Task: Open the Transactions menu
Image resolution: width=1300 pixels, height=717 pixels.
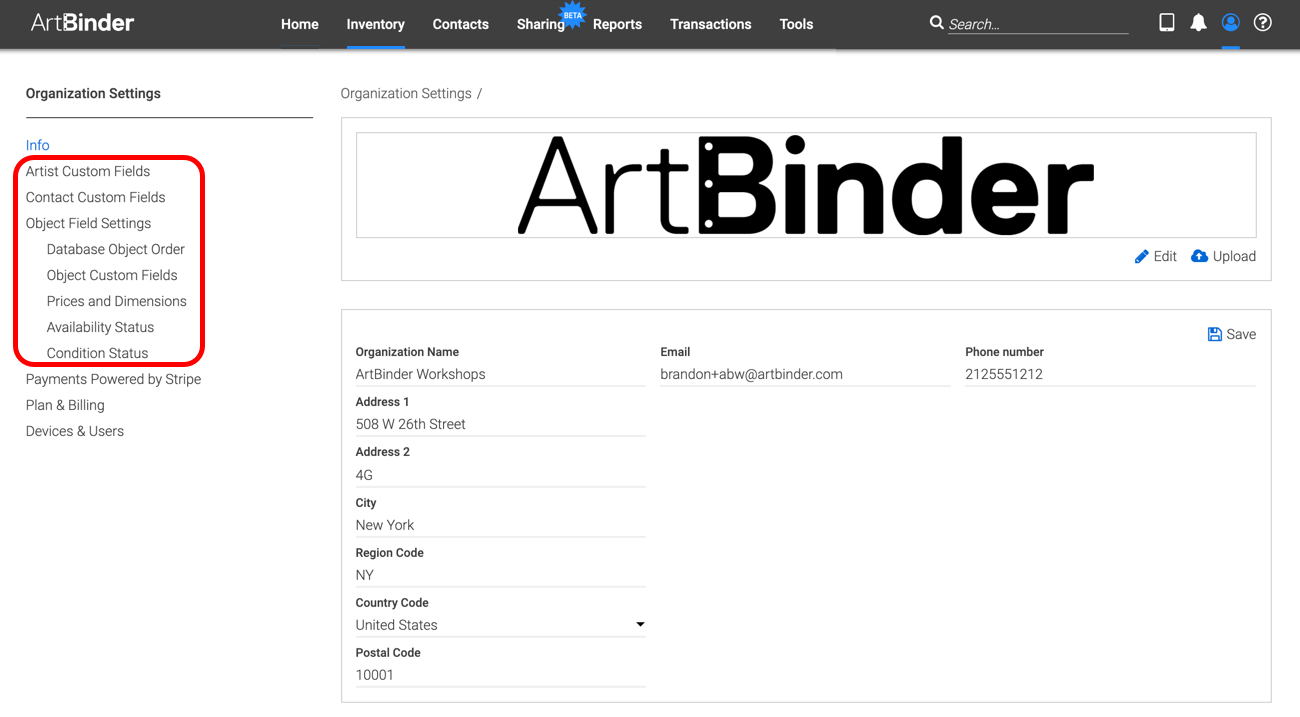Action: click(x=711, y=24)
